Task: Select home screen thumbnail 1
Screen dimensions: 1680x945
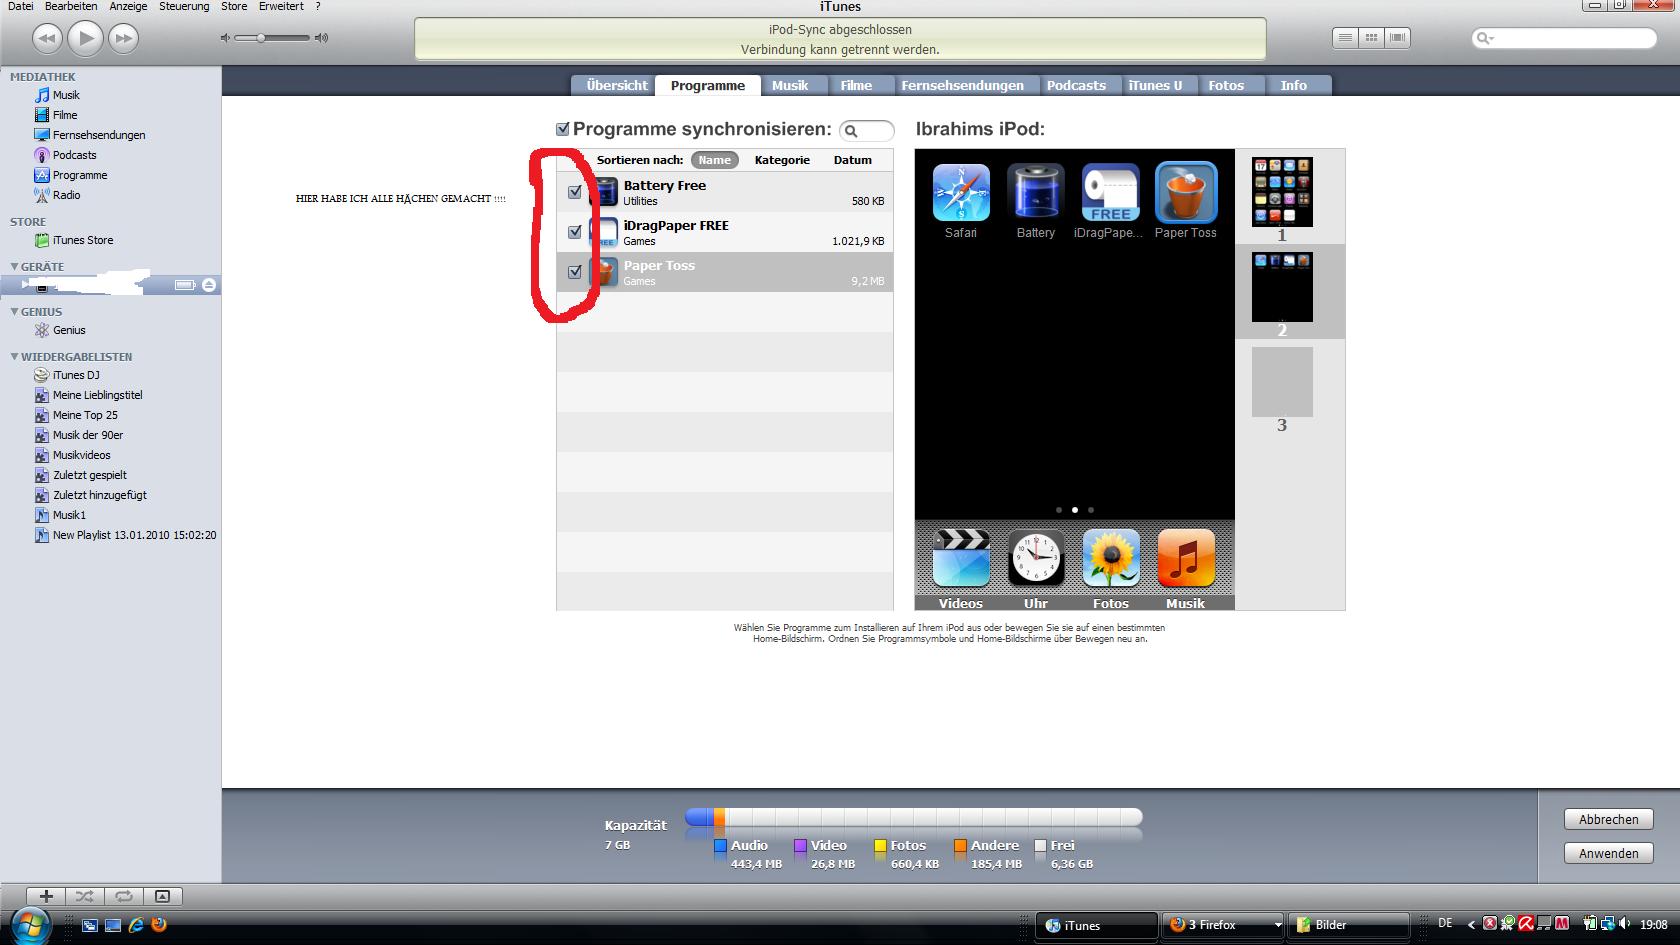Action: [1282, 191]
